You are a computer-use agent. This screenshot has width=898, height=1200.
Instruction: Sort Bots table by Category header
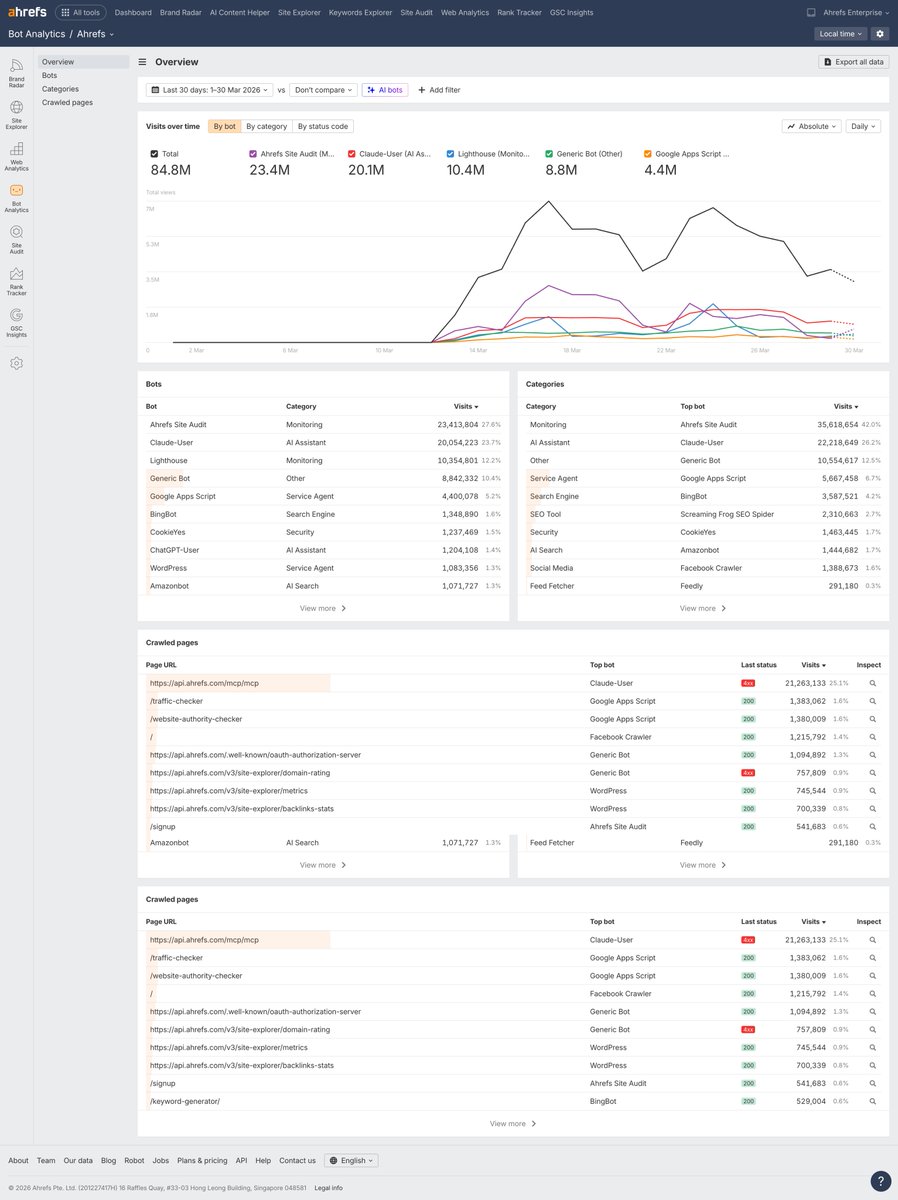[x=301, y=406]
